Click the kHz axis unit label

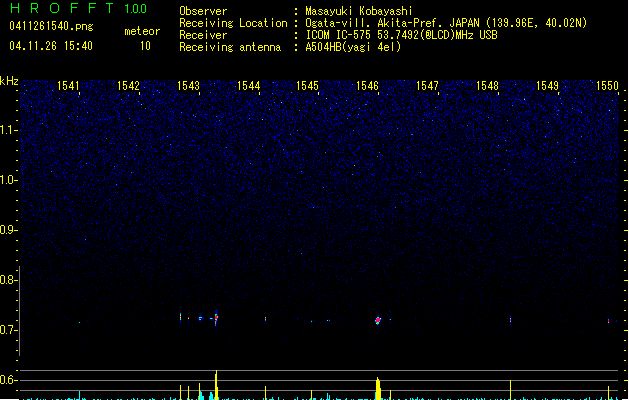tap(9, 81)
